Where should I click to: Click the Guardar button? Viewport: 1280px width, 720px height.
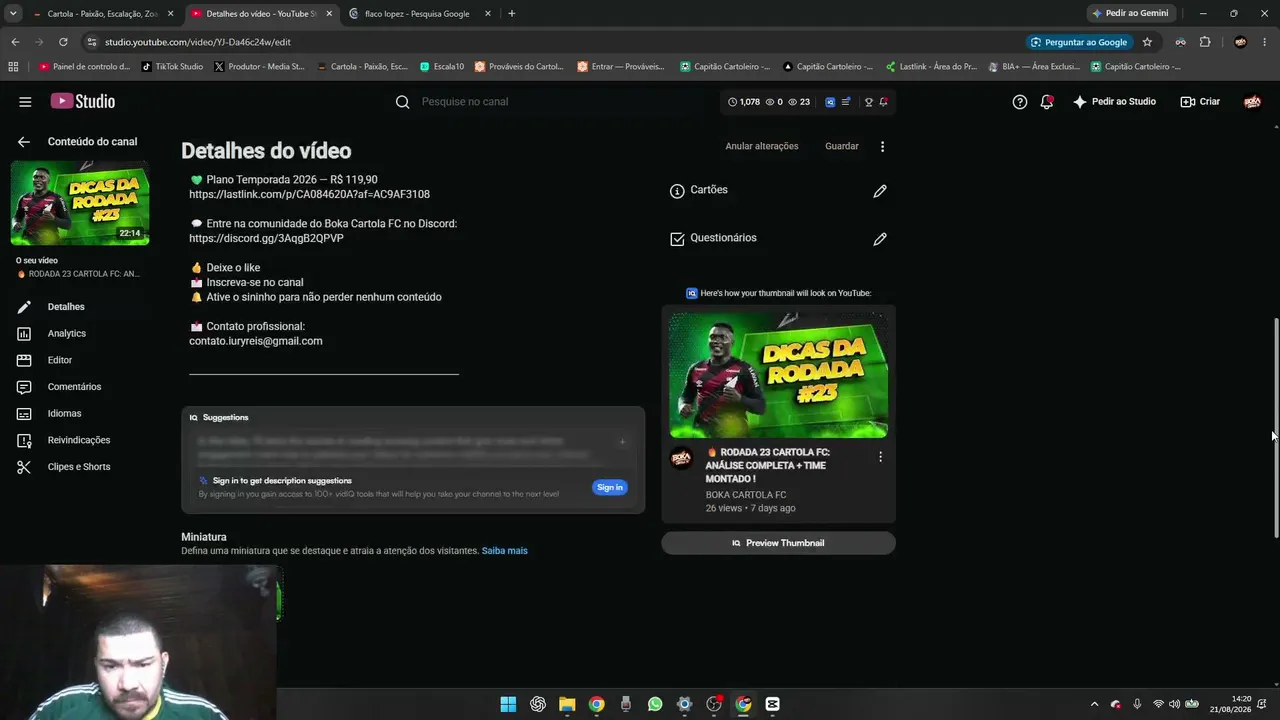coord(842,146)
